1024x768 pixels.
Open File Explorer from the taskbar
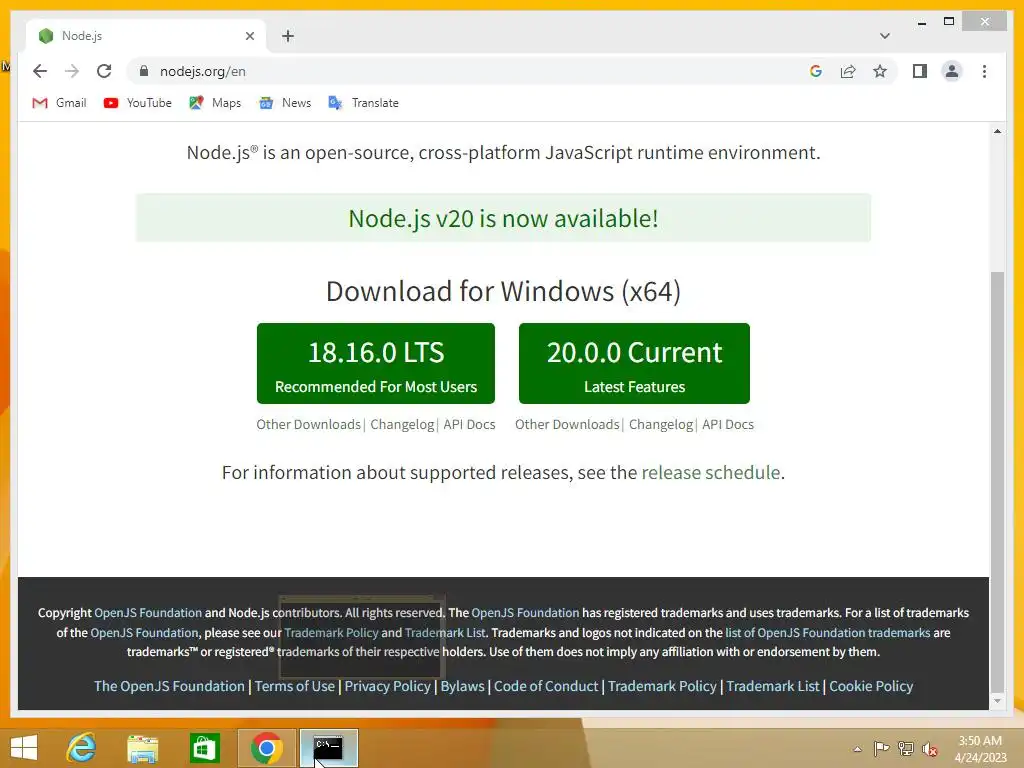(x=142, y=748)
